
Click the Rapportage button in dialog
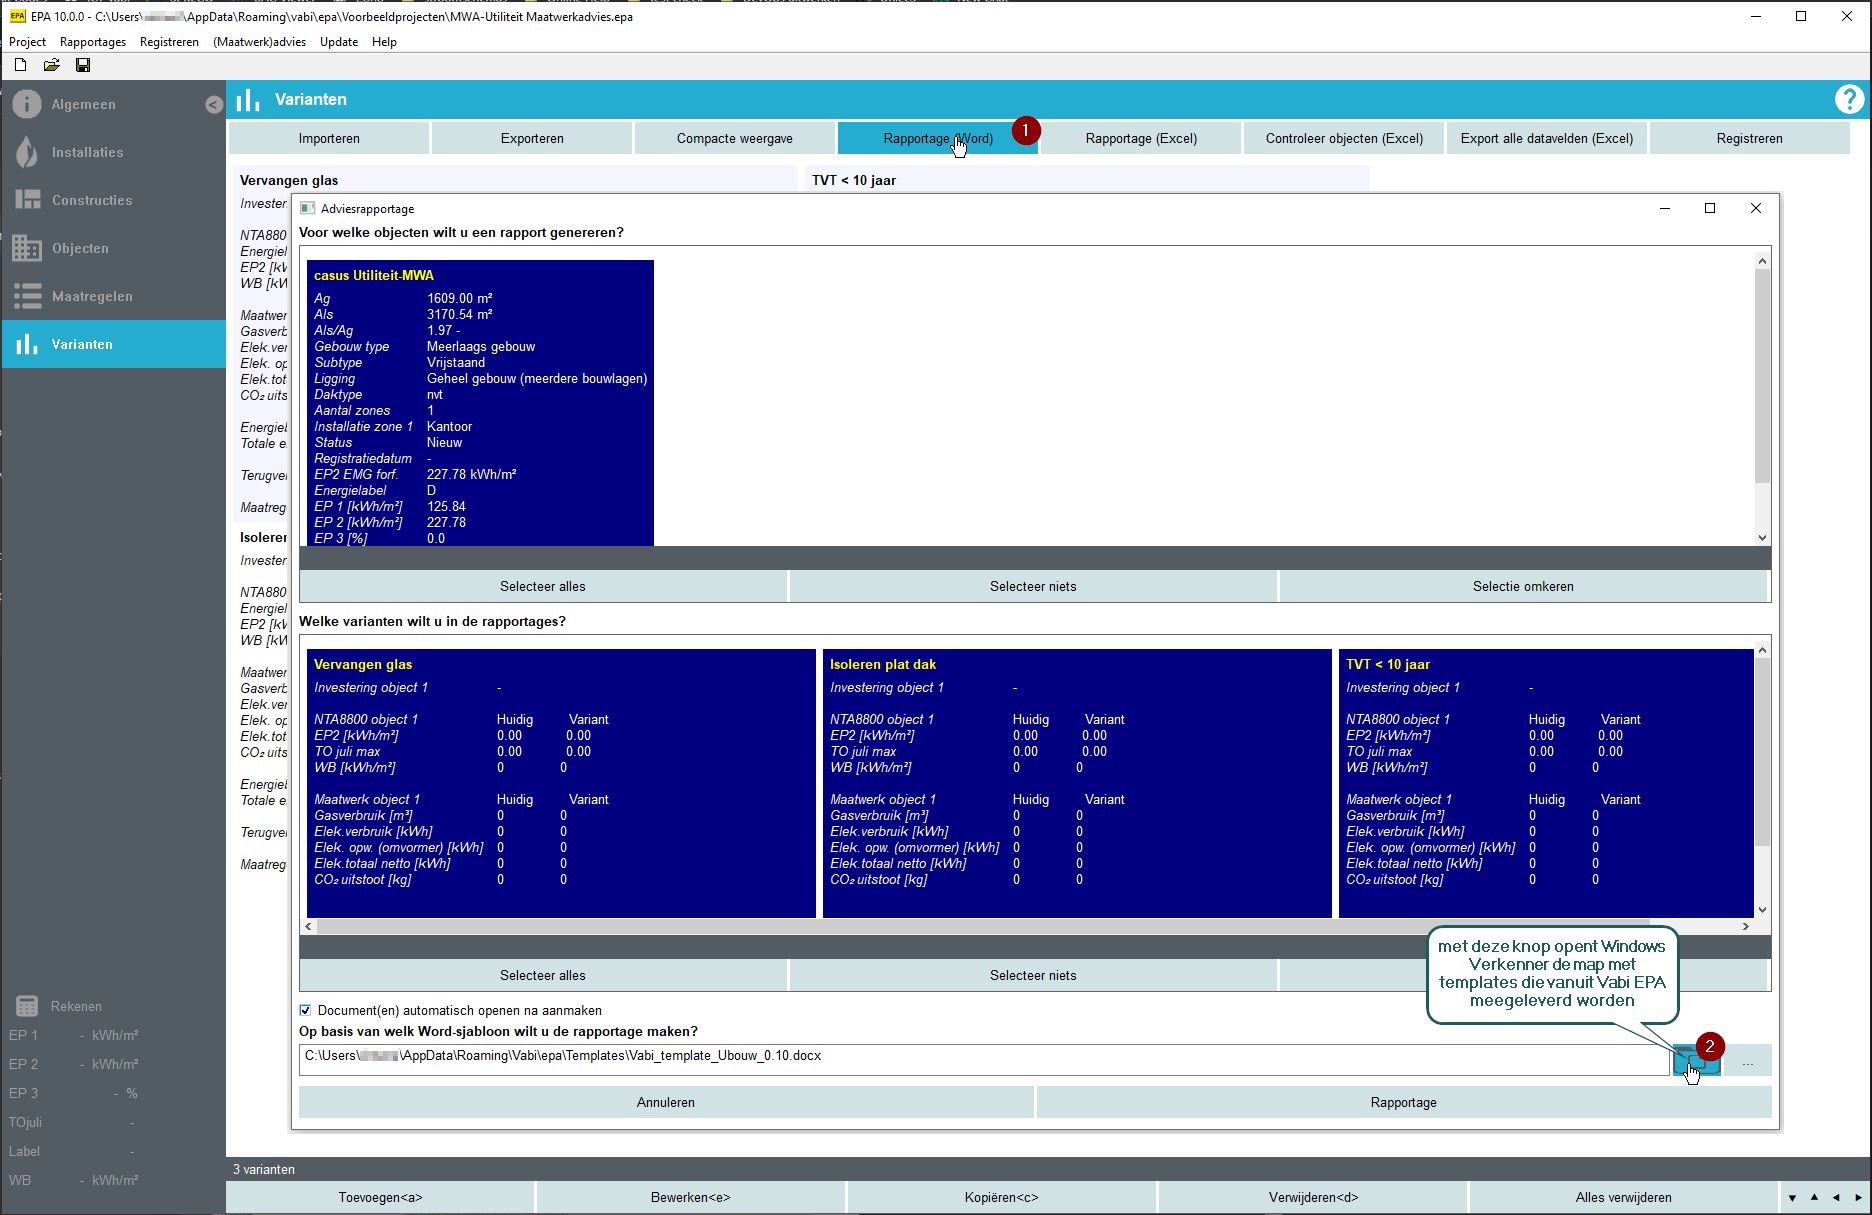[x=1403, y=1102]
